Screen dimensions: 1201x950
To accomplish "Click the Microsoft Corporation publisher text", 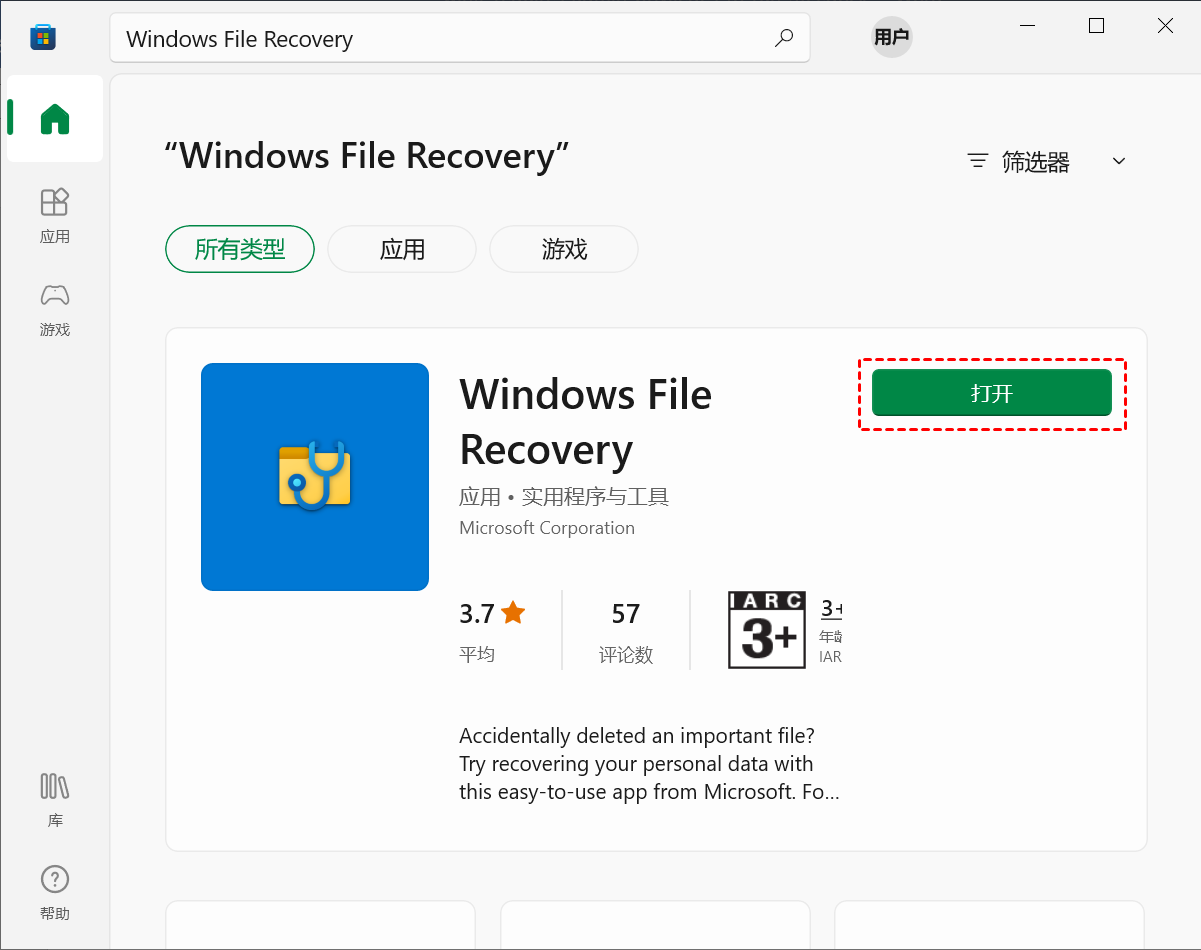I will click(x=547, y=528).
